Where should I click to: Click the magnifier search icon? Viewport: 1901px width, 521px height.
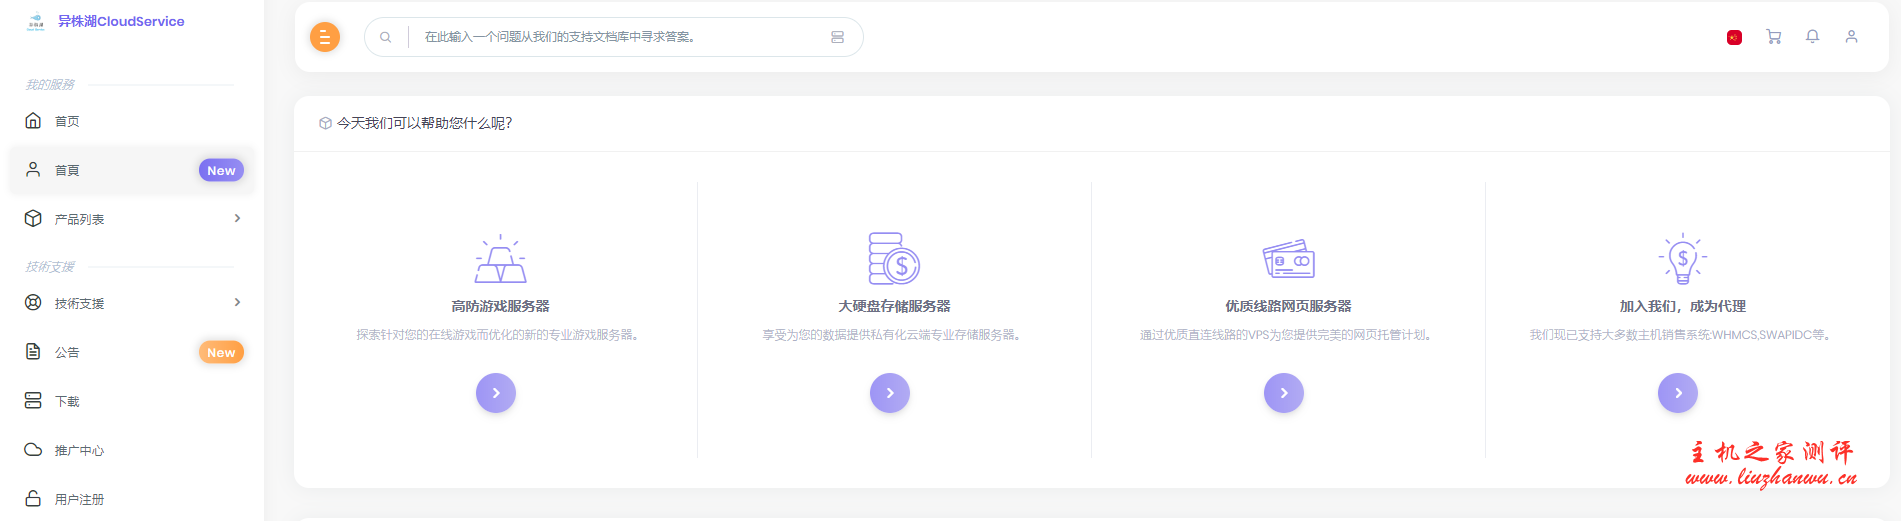pyautogui.click(x=385, y=37)
